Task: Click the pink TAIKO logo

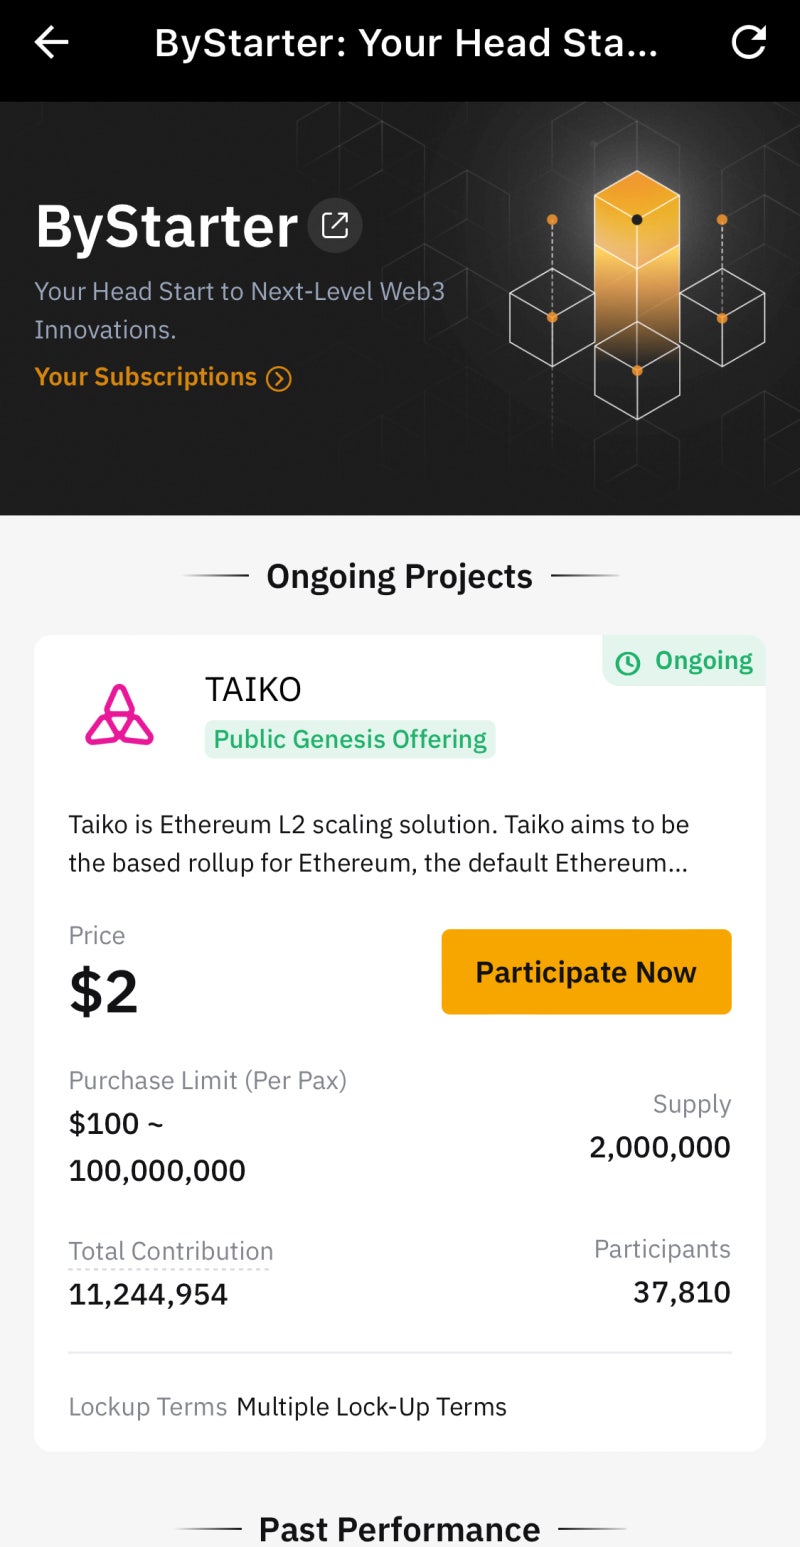Action: pos(119,715)
